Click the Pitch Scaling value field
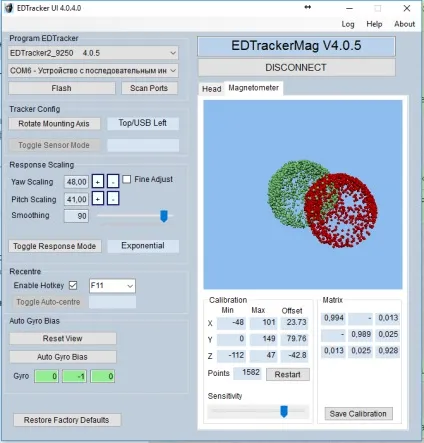Image resolution: width=424 pixels, height=443 pixels. click(76, 199)
